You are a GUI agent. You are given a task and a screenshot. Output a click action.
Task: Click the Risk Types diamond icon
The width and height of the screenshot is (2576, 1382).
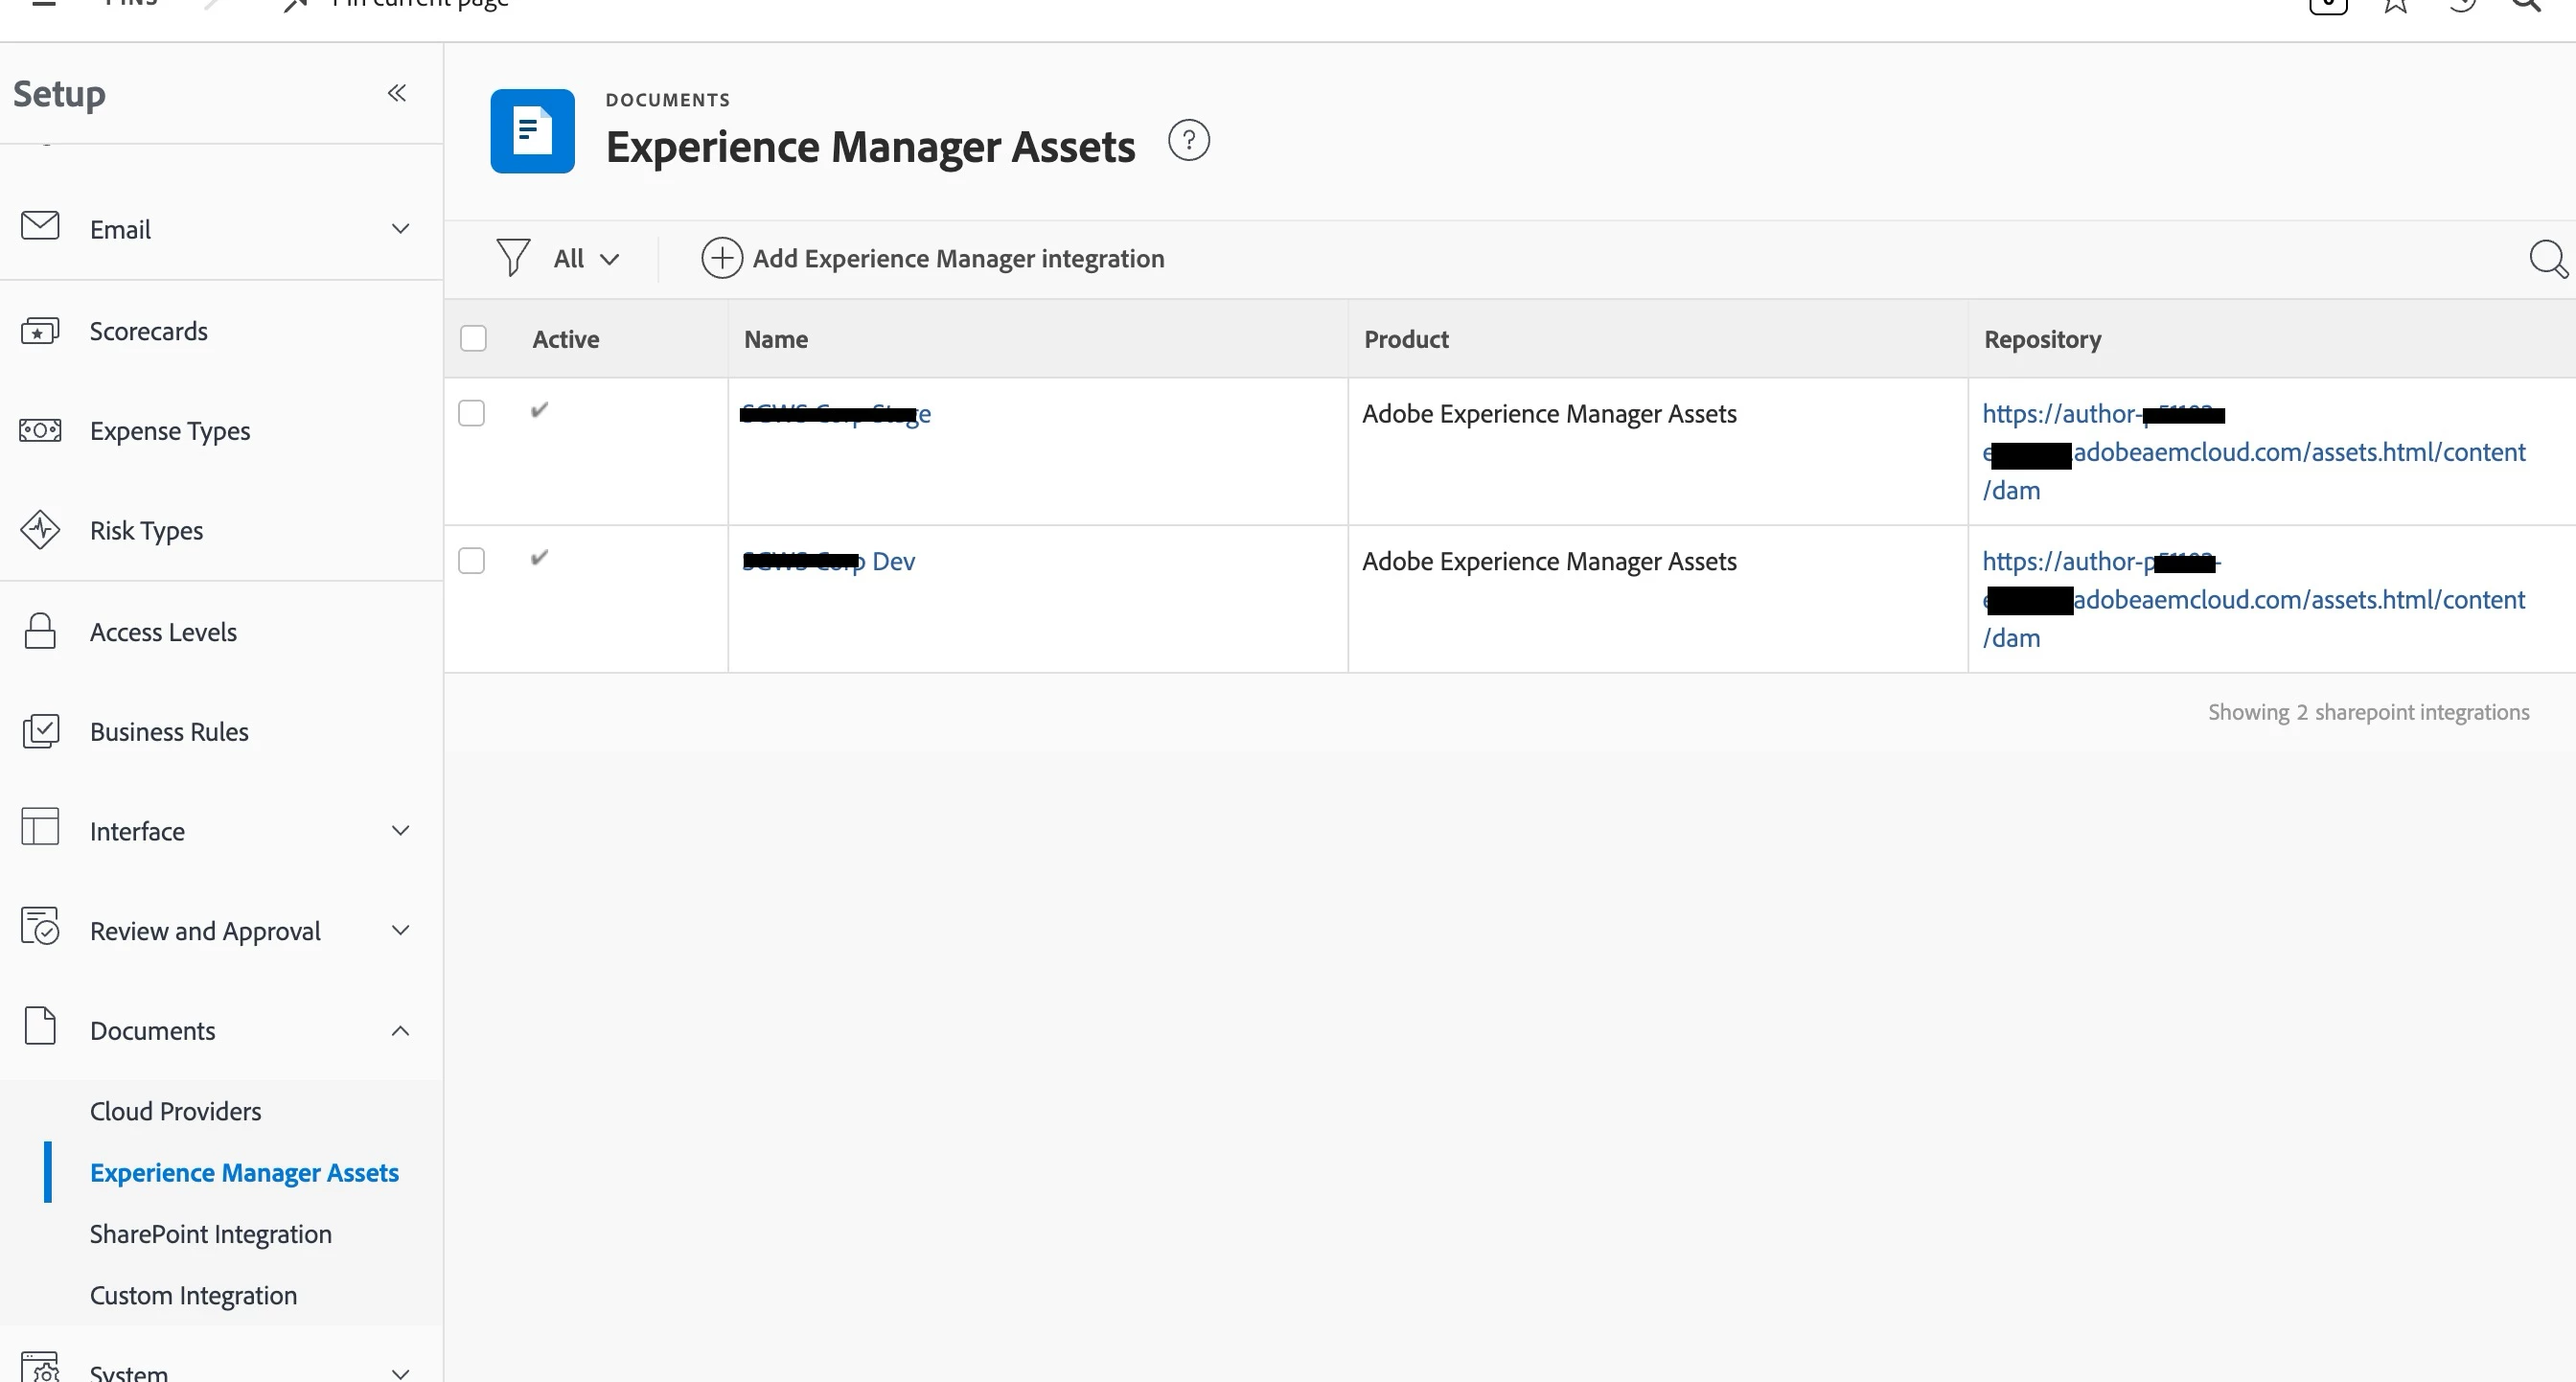[x=40, y=530]
